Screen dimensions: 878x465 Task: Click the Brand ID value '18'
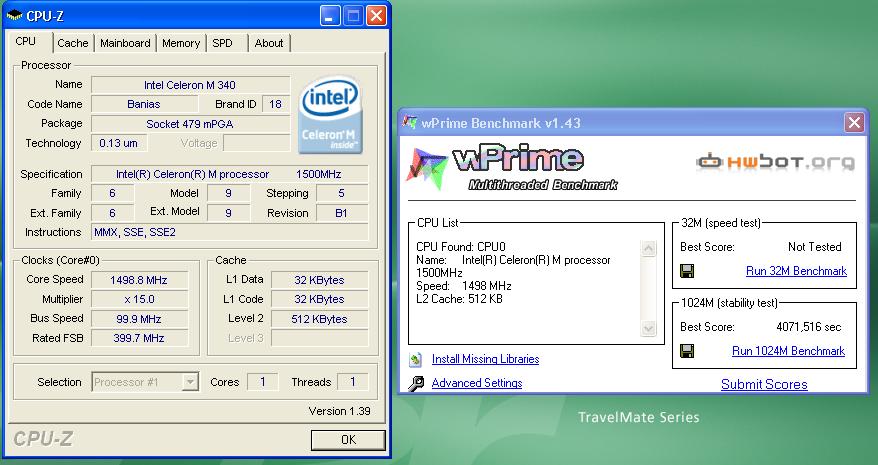(x=275, y=104)
